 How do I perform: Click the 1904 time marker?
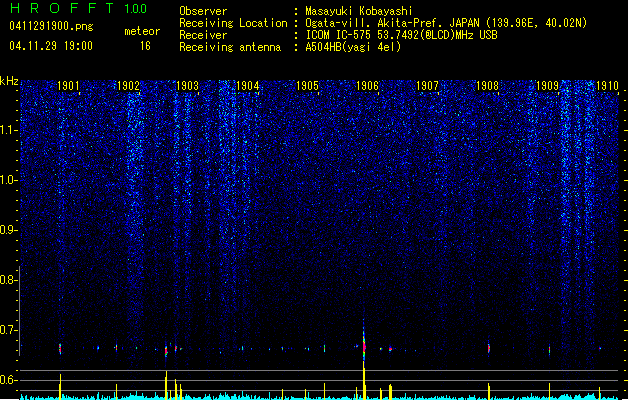(248, 86)
